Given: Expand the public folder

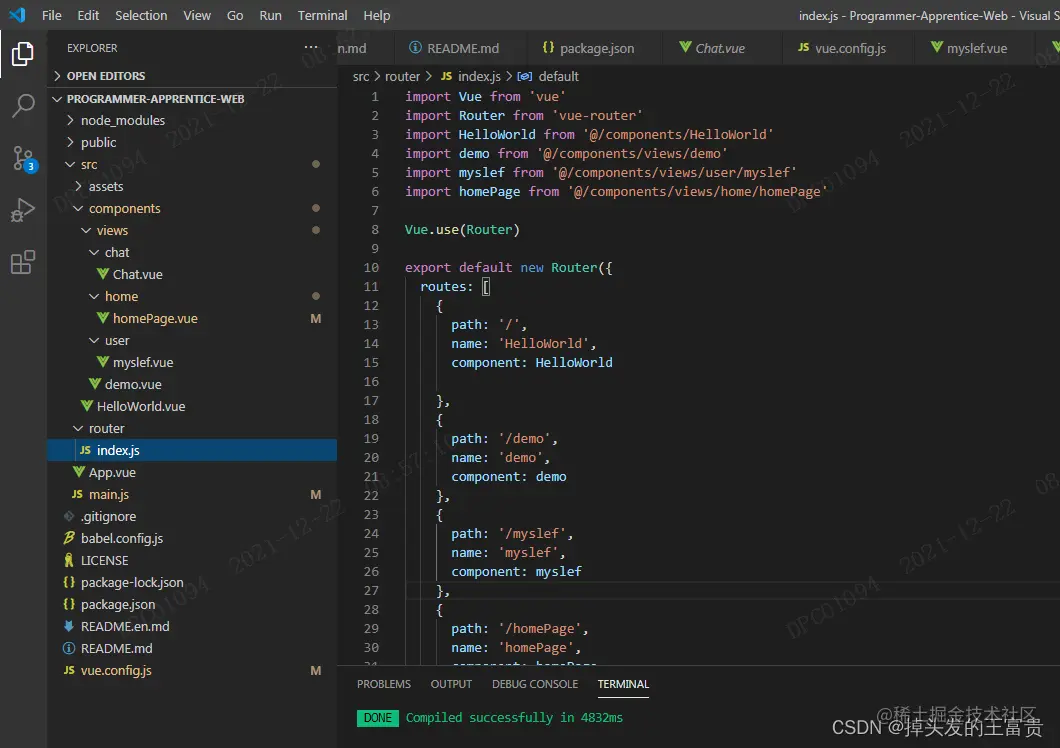Looking at the screenshot, I should pyautogui.click(x=70, y=142).
